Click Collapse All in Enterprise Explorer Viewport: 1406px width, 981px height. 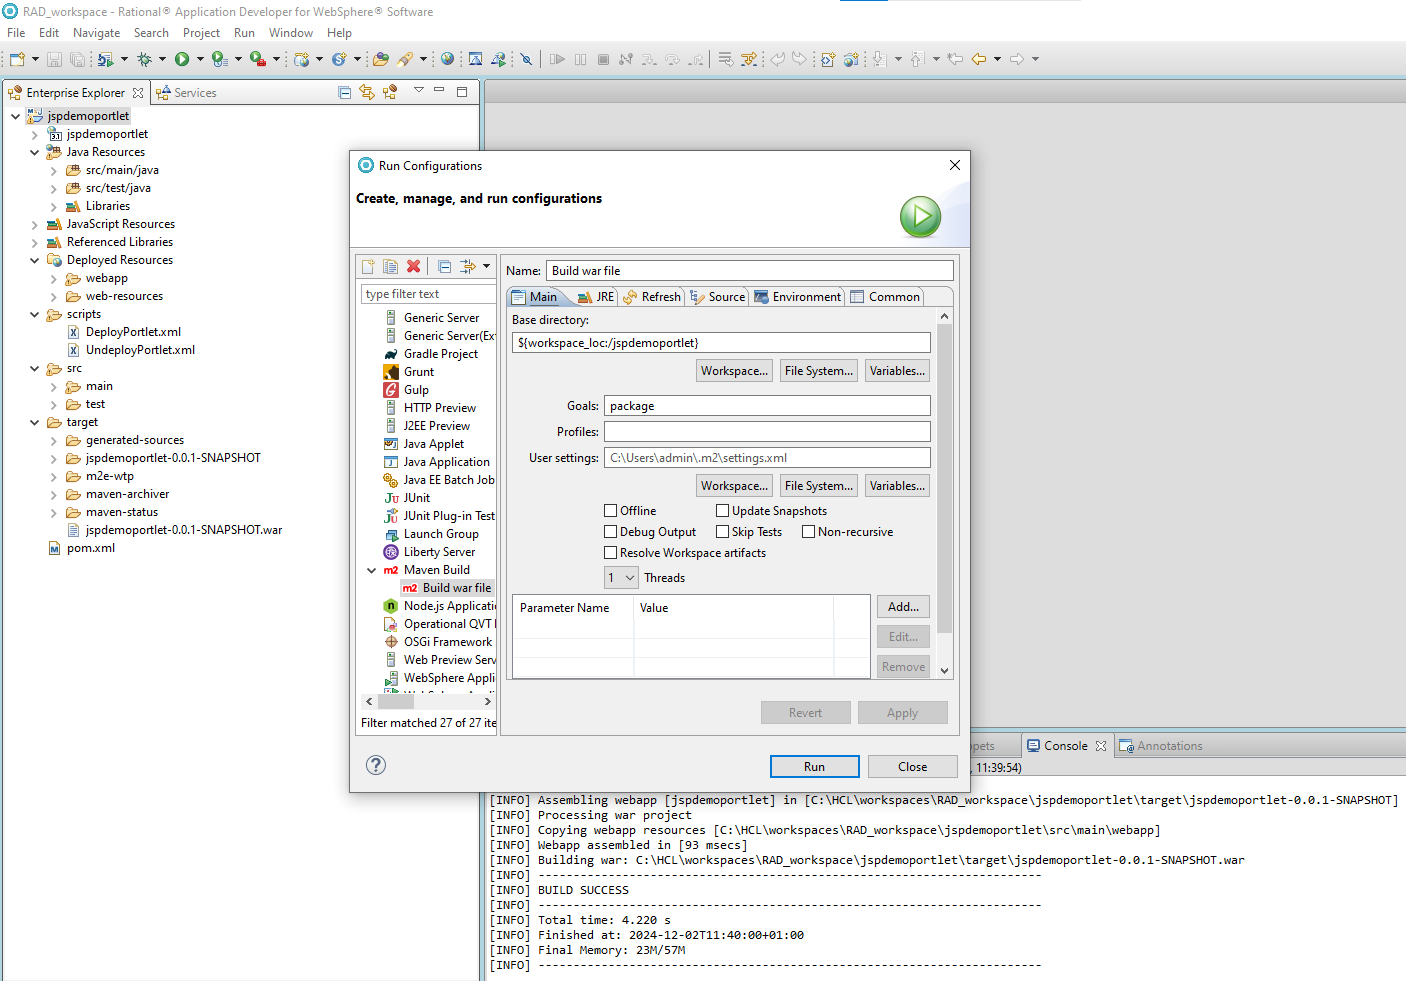(345, 92)
